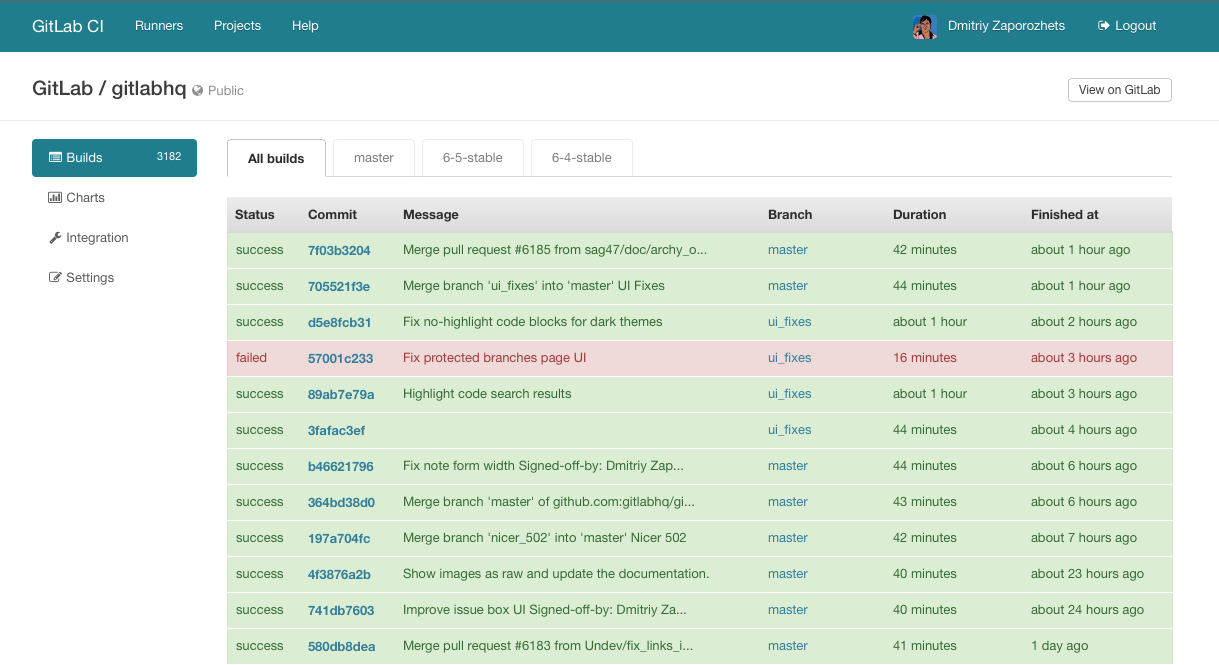
Task: Open the Runners menu
Action: pos(159,26)
